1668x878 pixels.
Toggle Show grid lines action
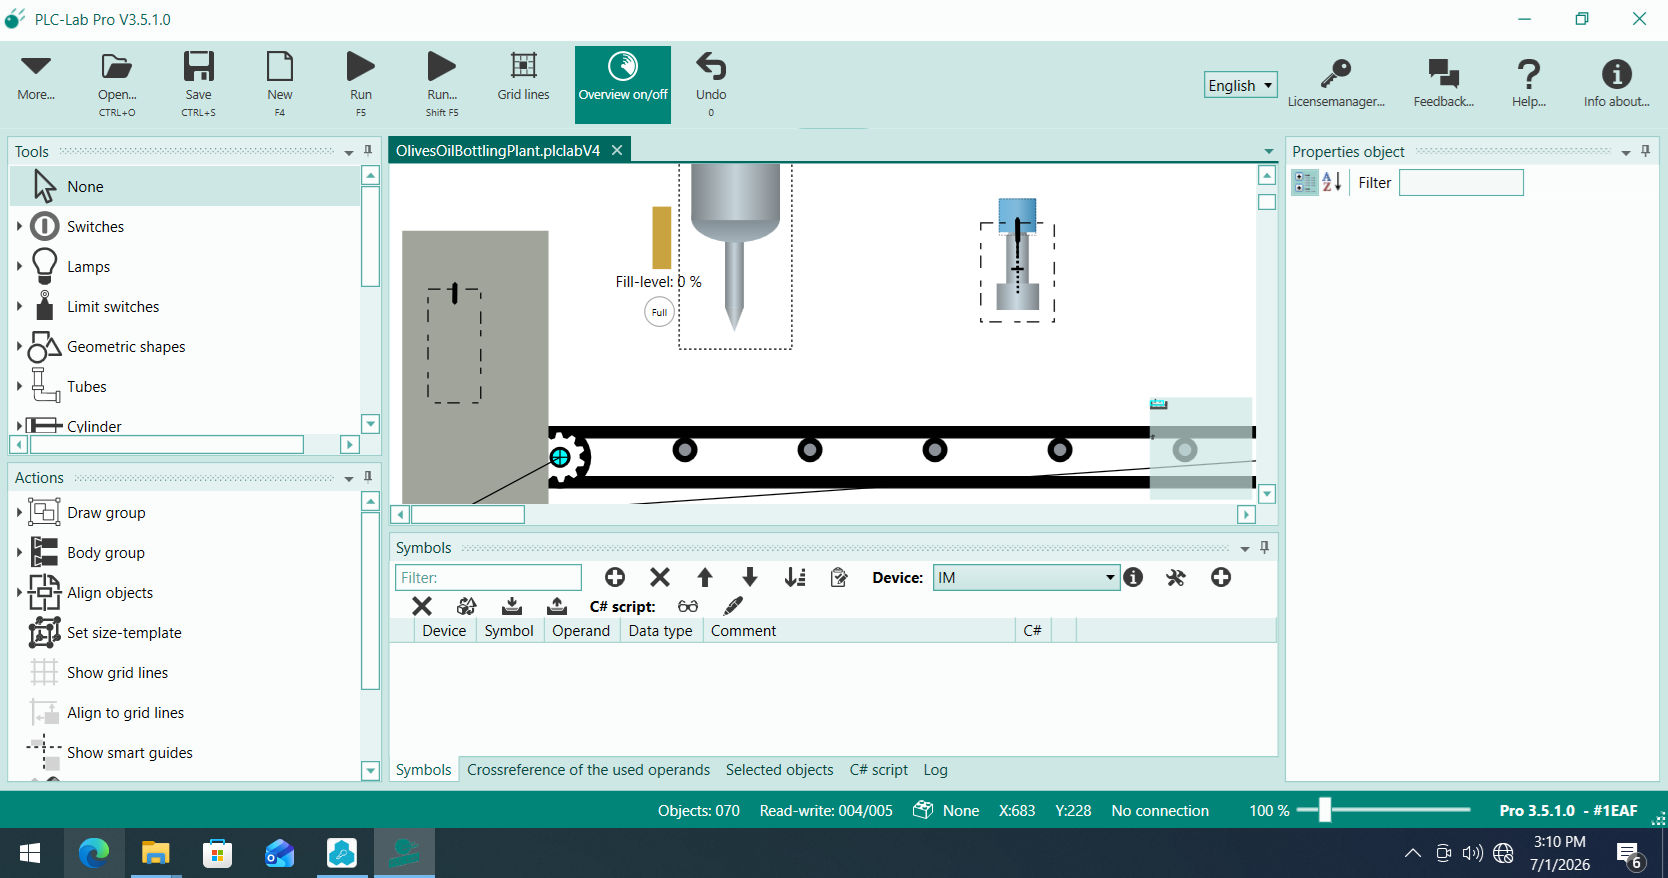click(x=117, y=672)
